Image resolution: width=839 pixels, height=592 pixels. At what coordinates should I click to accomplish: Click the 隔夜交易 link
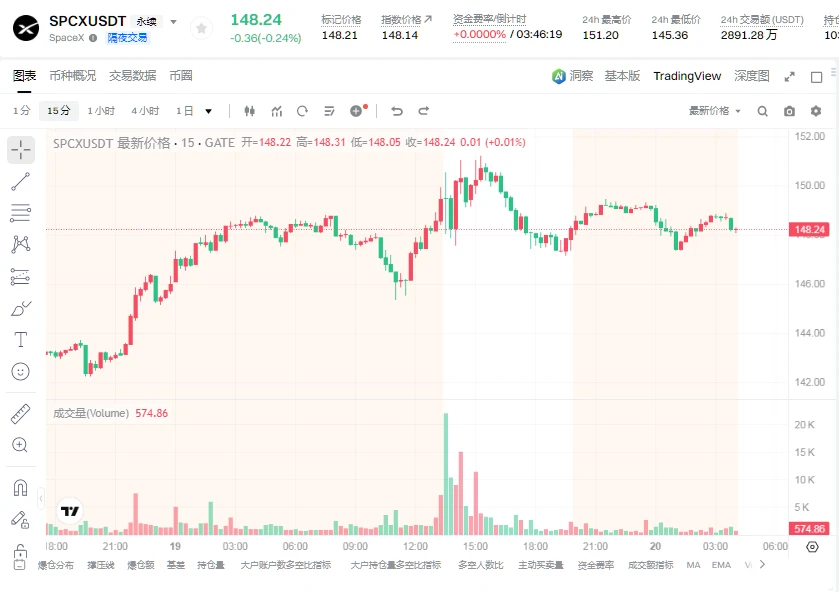[128, 38]
